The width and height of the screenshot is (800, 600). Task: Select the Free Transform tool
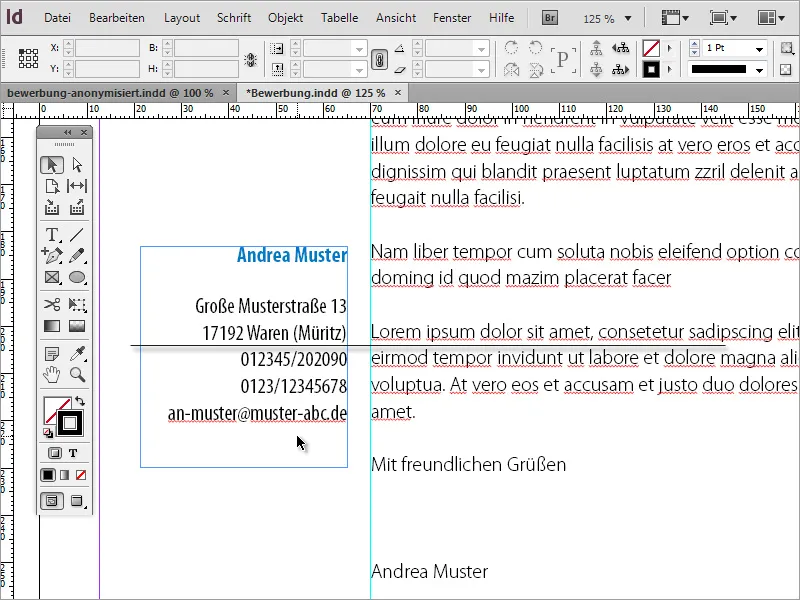click(x=77, y=305)
